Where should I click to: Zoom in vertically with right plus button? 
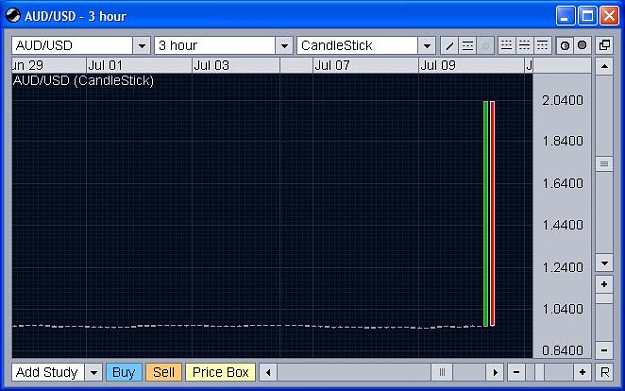coord(604,284)
